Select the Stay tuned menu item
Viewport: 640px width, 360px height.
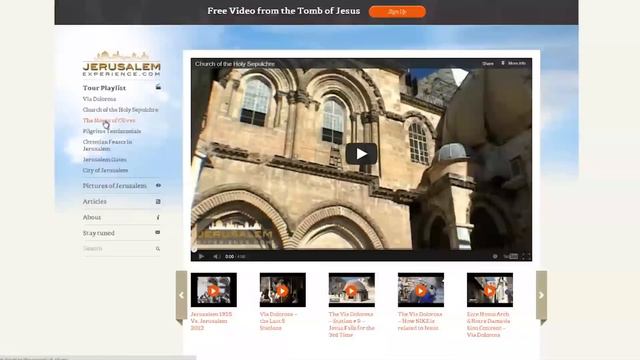(x=99, y=233)
